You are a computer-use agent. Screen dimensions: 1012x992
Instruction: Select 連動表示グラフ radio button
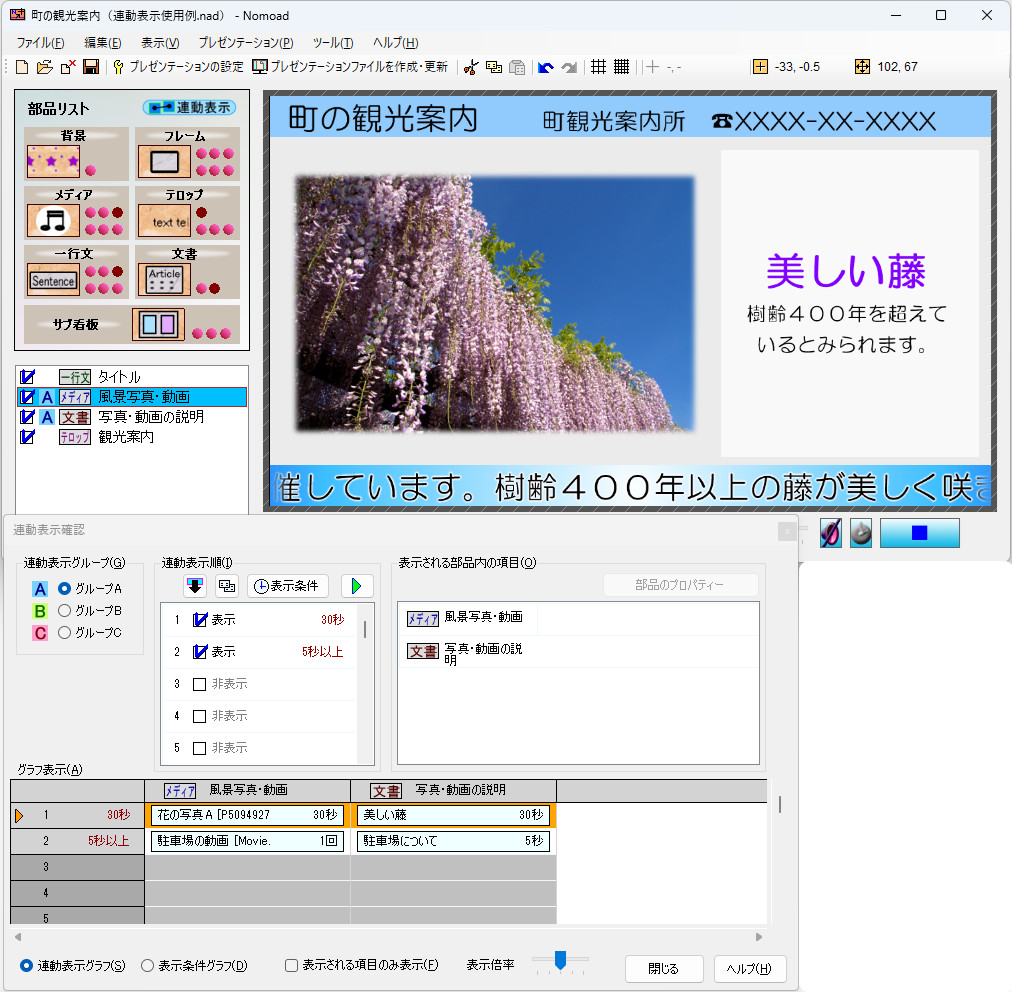(x=26, y=966)
